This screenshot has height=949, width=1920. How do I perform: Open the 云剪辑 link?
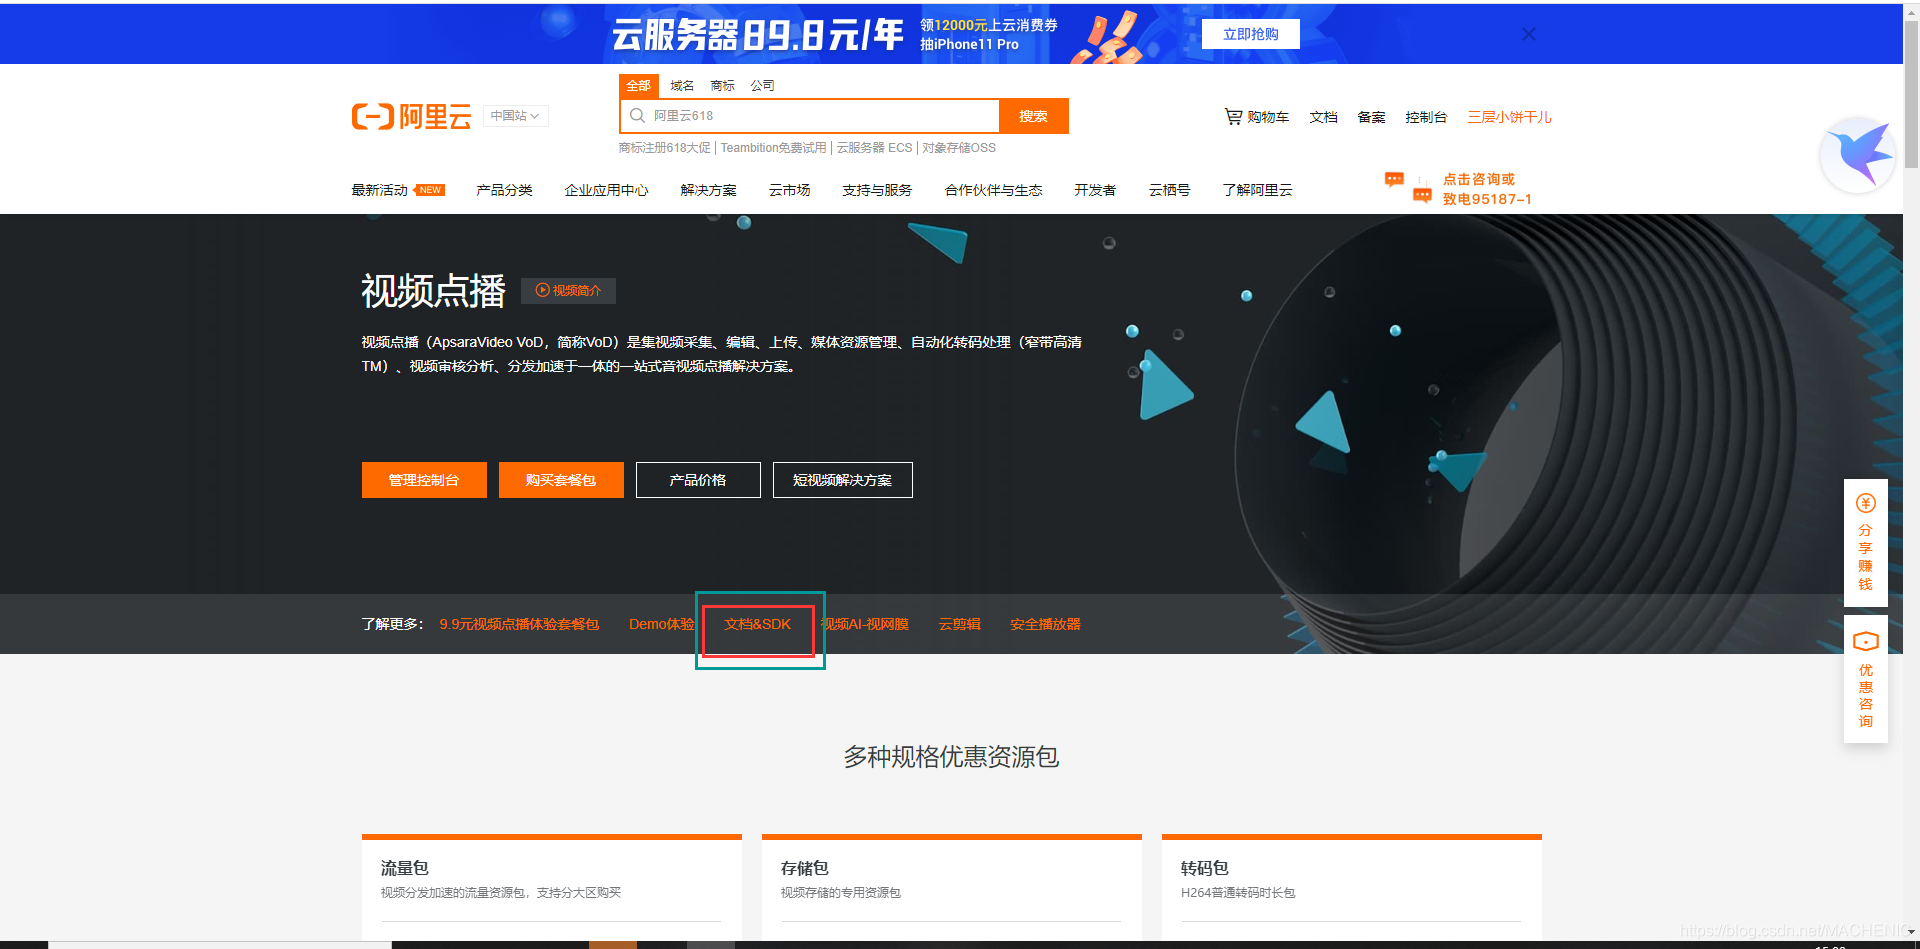click(959, 624)
